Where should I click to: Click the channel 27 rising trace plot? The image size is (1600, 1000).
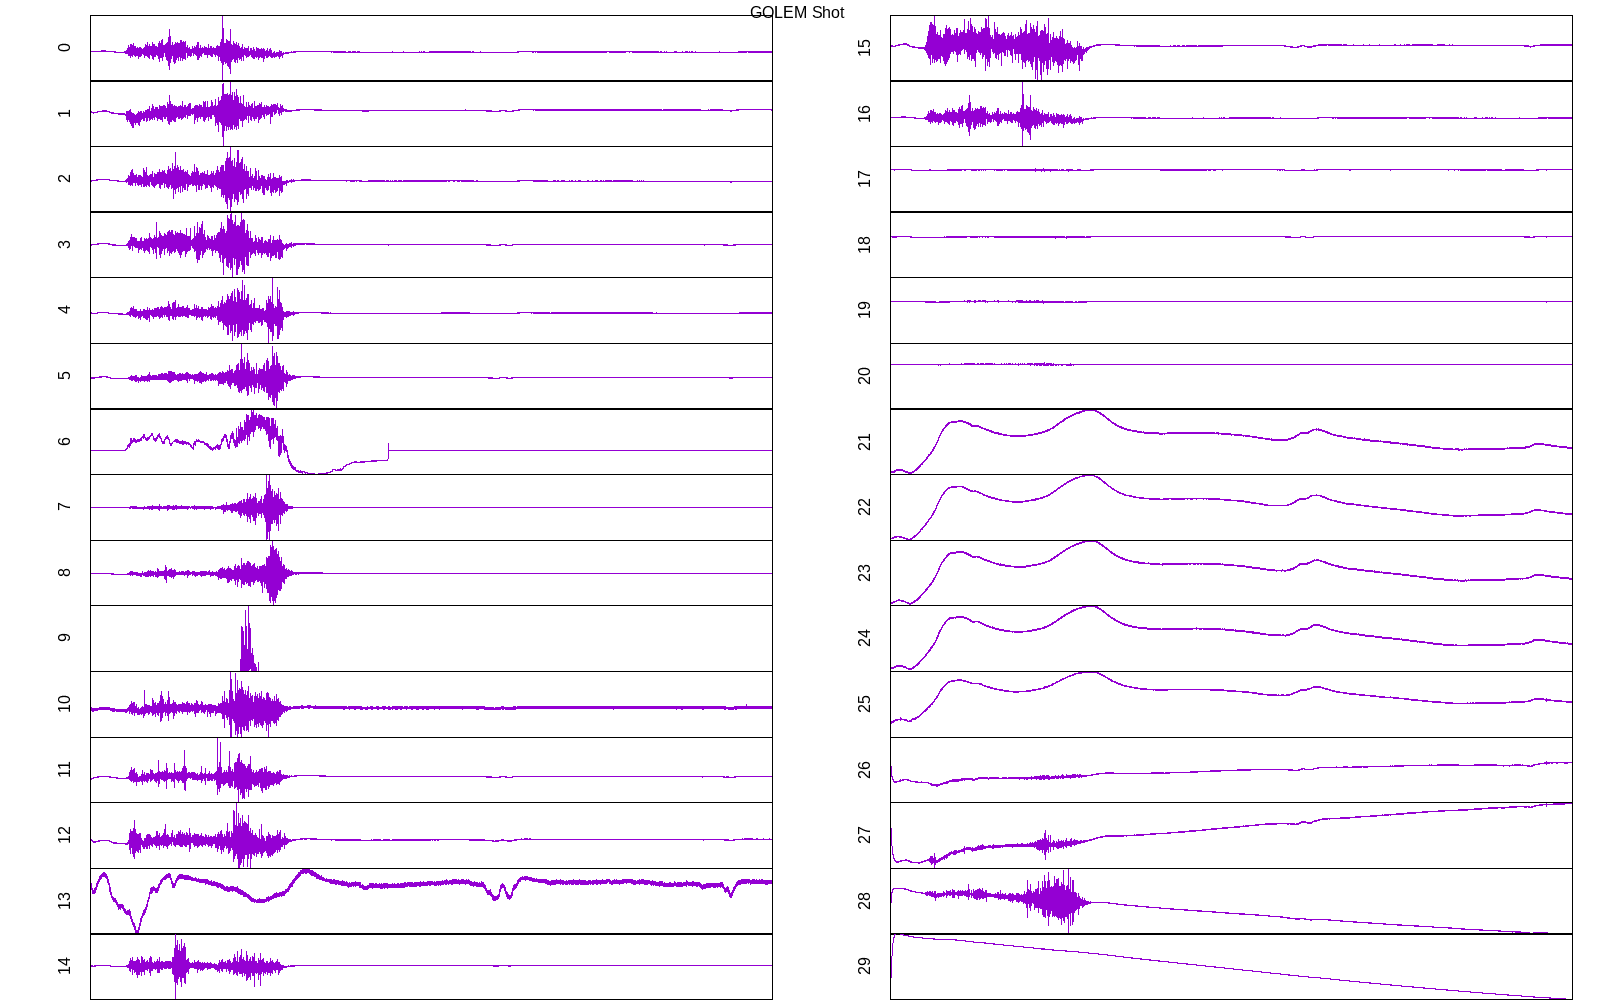1231,835
